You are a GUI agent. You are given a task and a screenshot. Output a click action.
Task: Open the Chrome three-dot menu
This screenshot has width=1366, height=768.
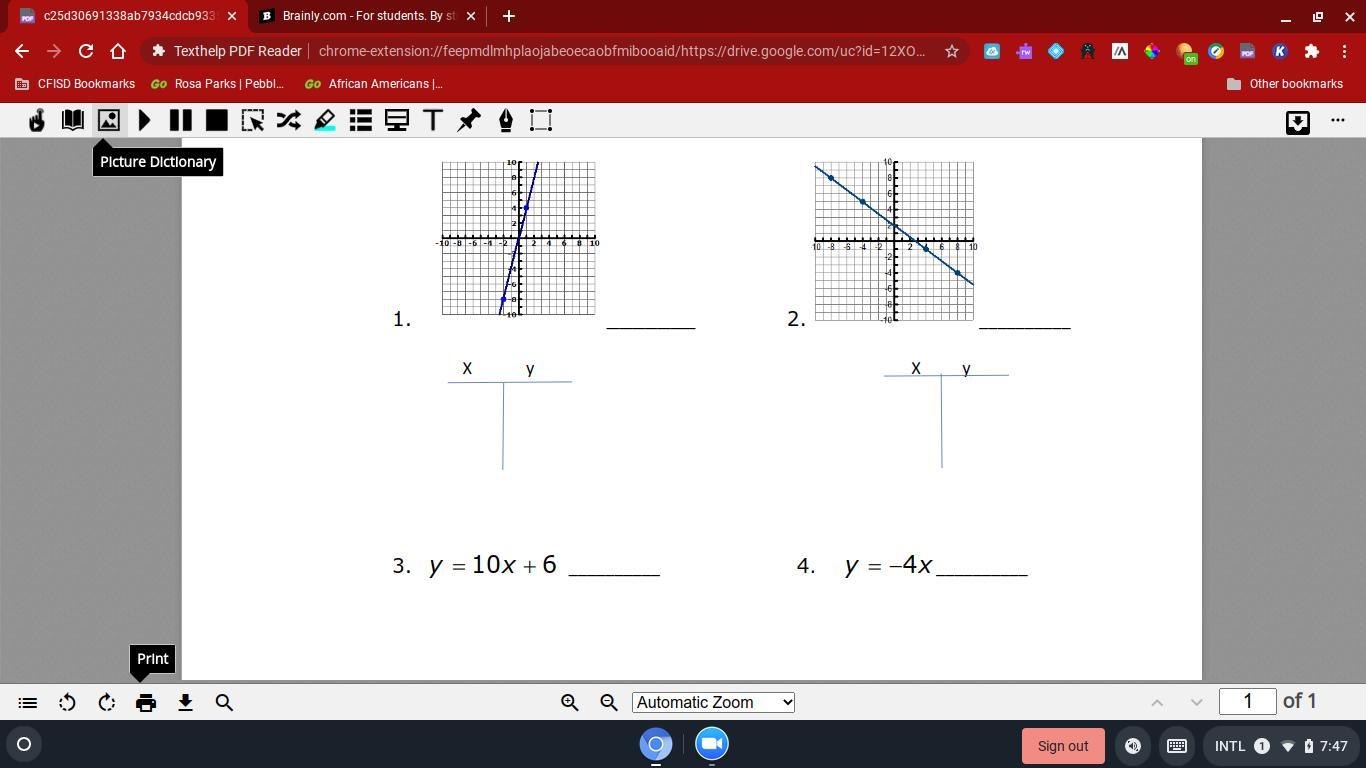click(1344, 51)
